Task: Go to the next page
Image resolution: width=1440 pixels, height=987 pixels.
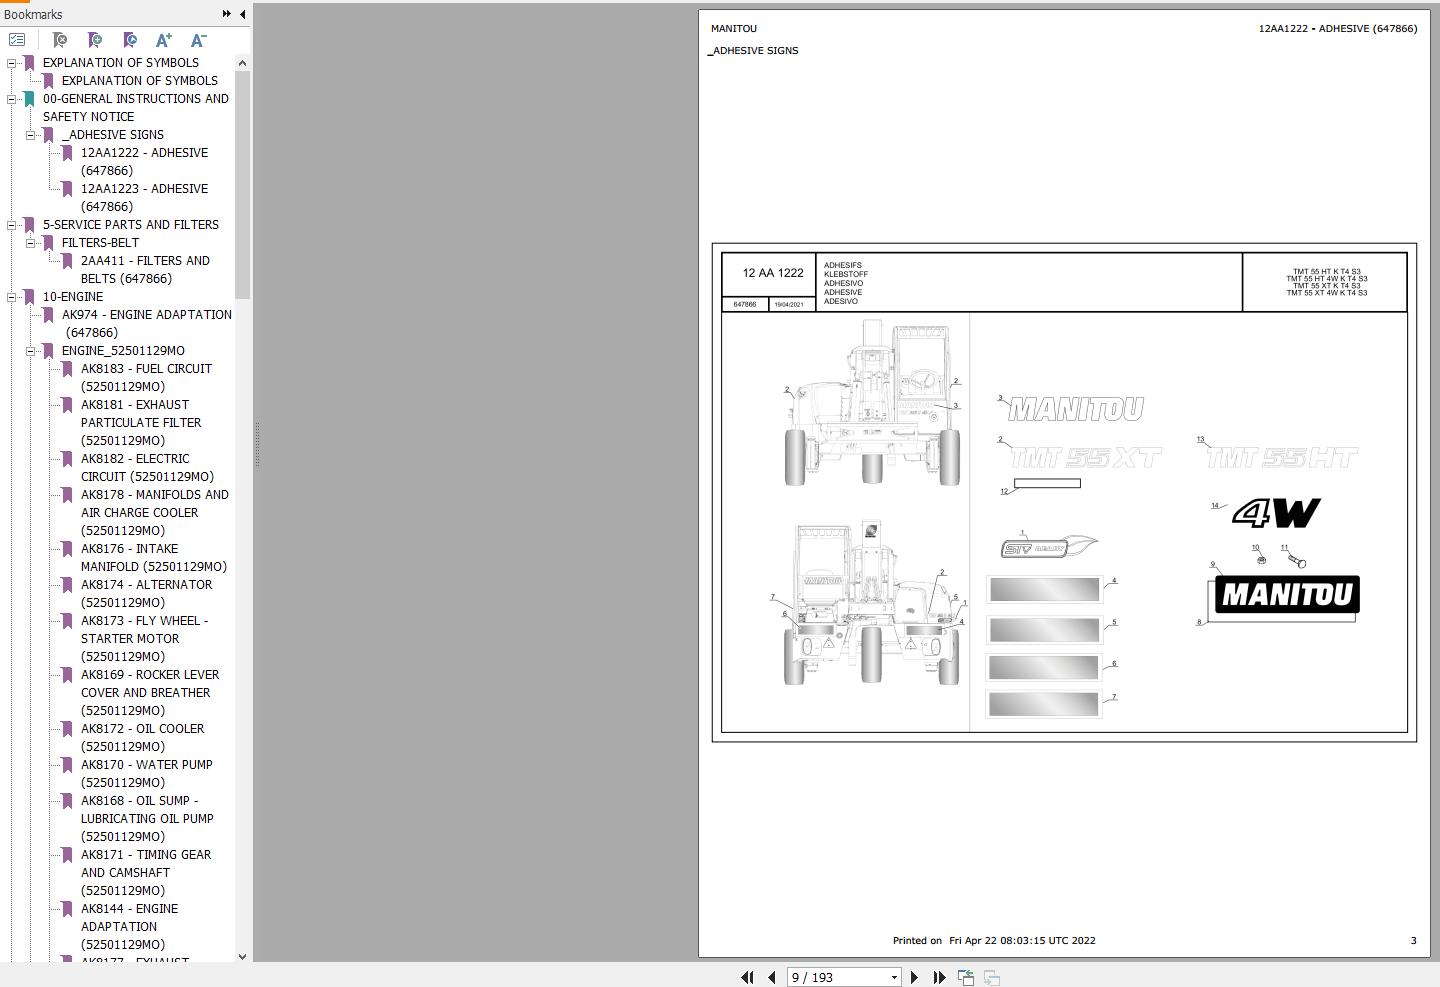Action: pyautogui.click(x=914, y=977)
